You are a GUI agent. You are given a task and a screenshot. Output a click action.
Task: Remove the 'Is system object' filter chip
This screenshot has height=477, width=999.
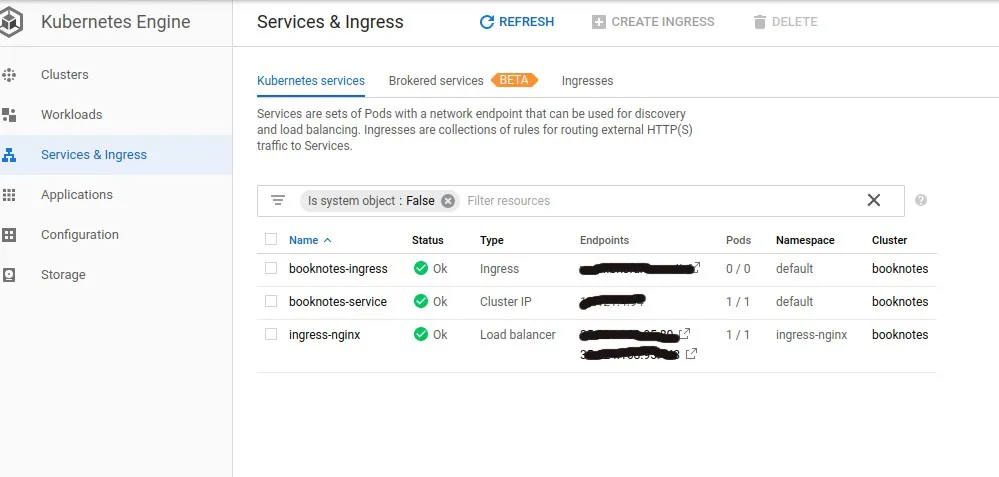448,201
